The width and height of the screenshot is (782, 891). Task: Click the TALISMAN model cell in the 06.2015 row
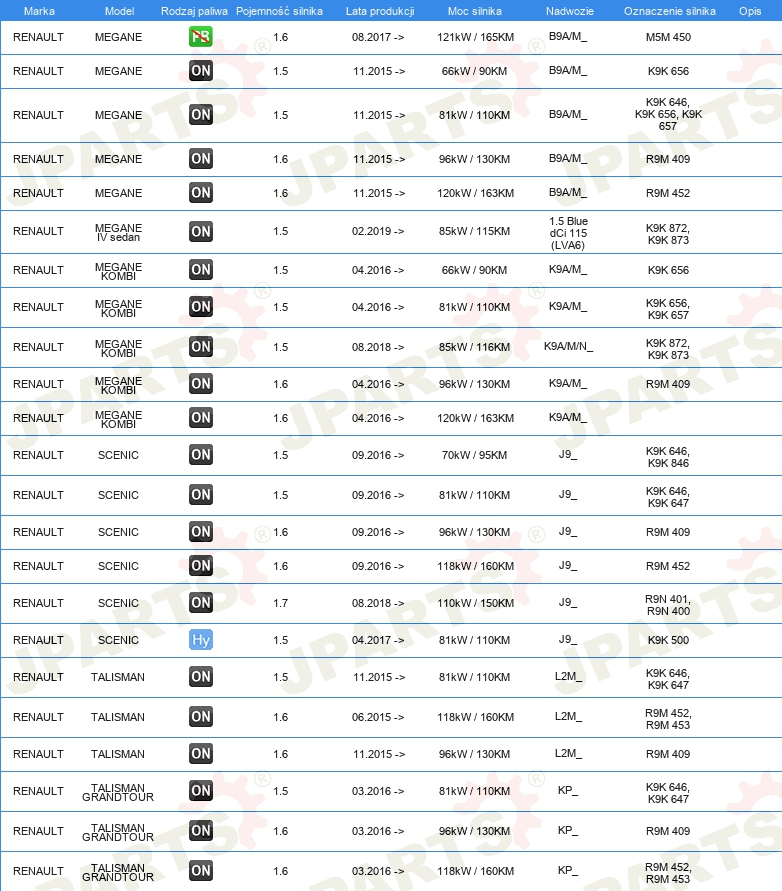click(x=118, y=717)
